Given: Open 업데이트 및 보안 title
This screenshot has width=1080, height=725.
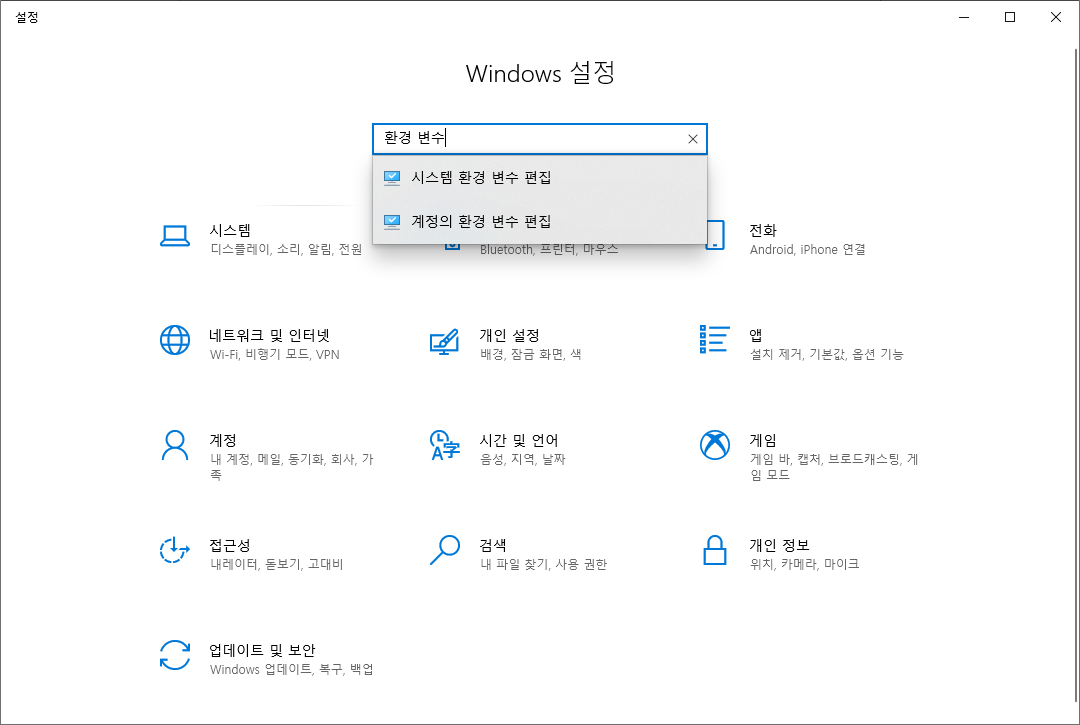Looking at the screenshot, I should [x=262, y=650].
